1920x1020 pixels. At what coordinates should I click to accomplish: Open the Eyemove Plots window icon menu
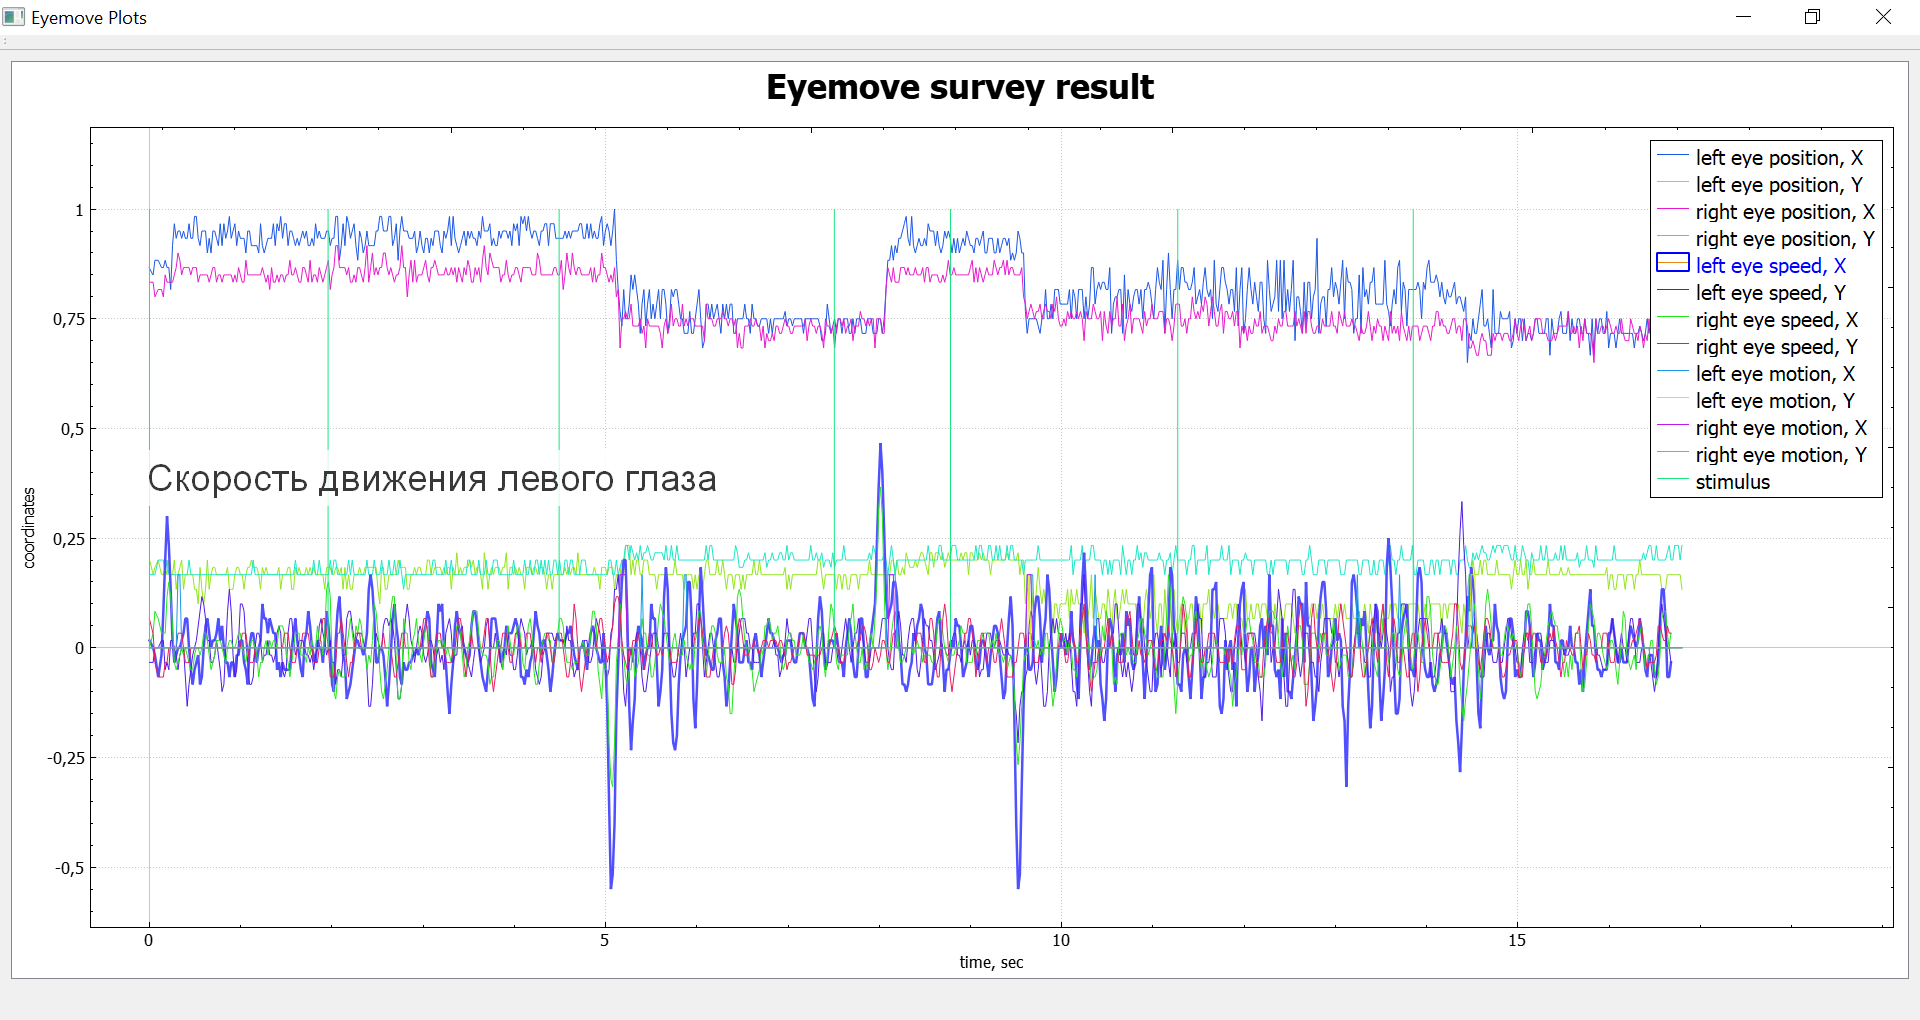(x=14, y=17)
